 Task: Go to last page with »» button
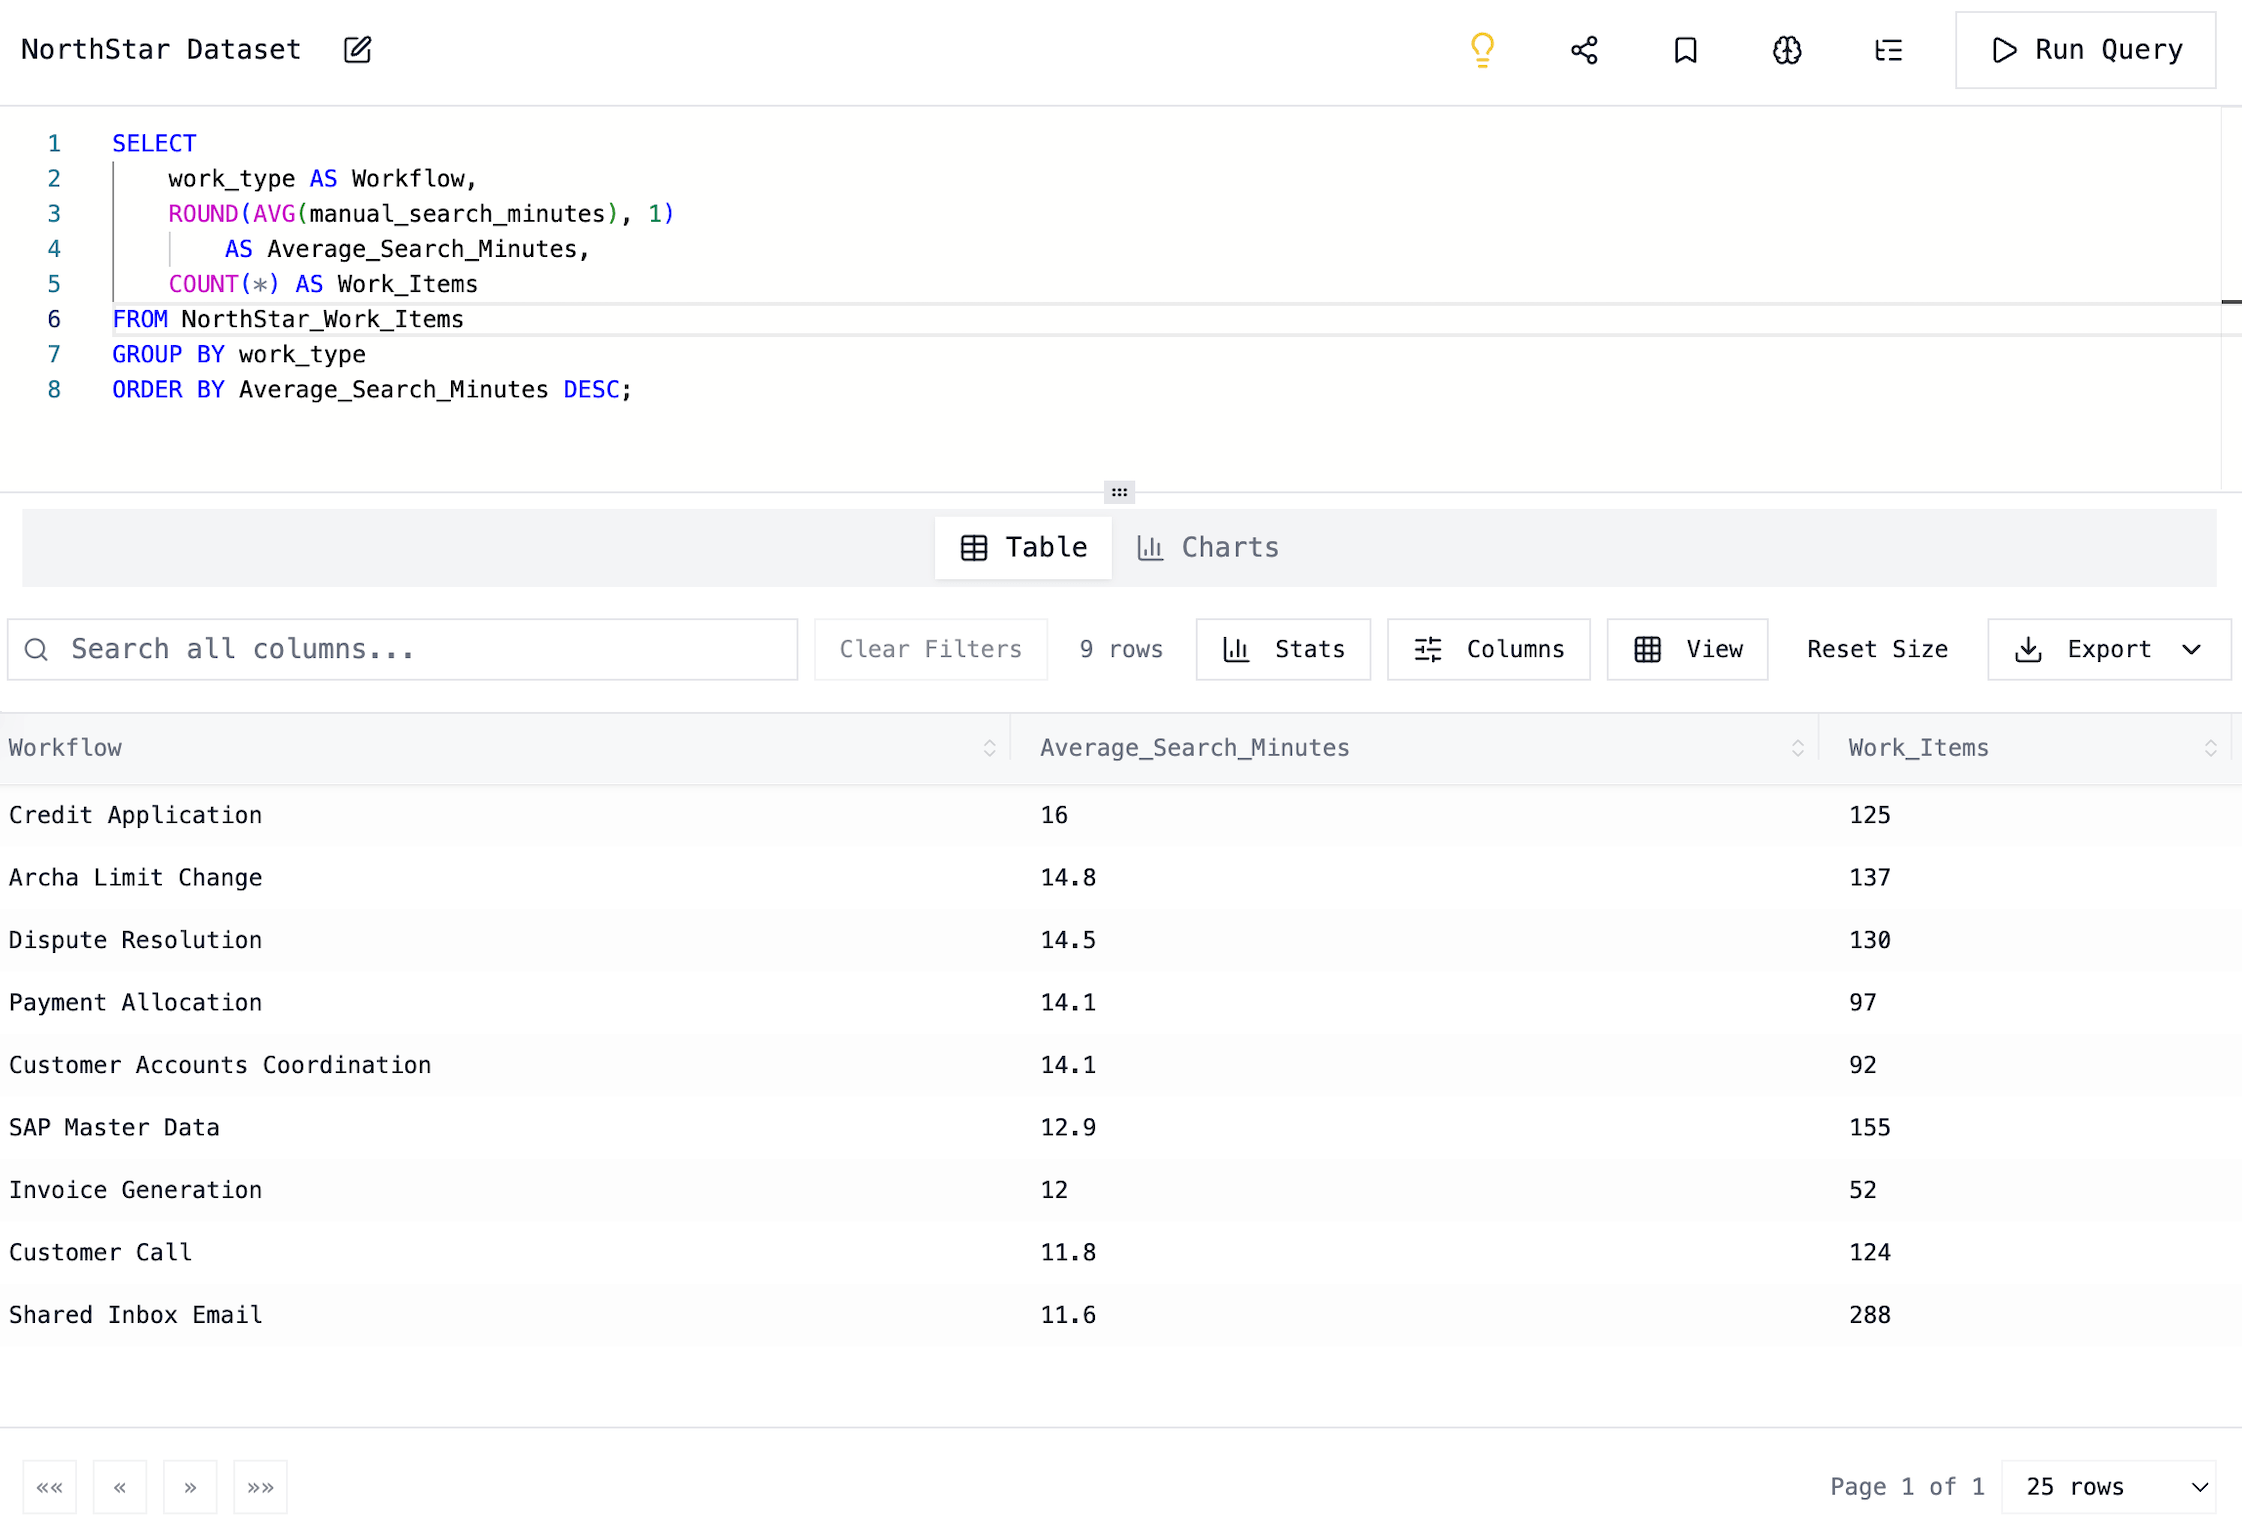[x=260, y=1487]
